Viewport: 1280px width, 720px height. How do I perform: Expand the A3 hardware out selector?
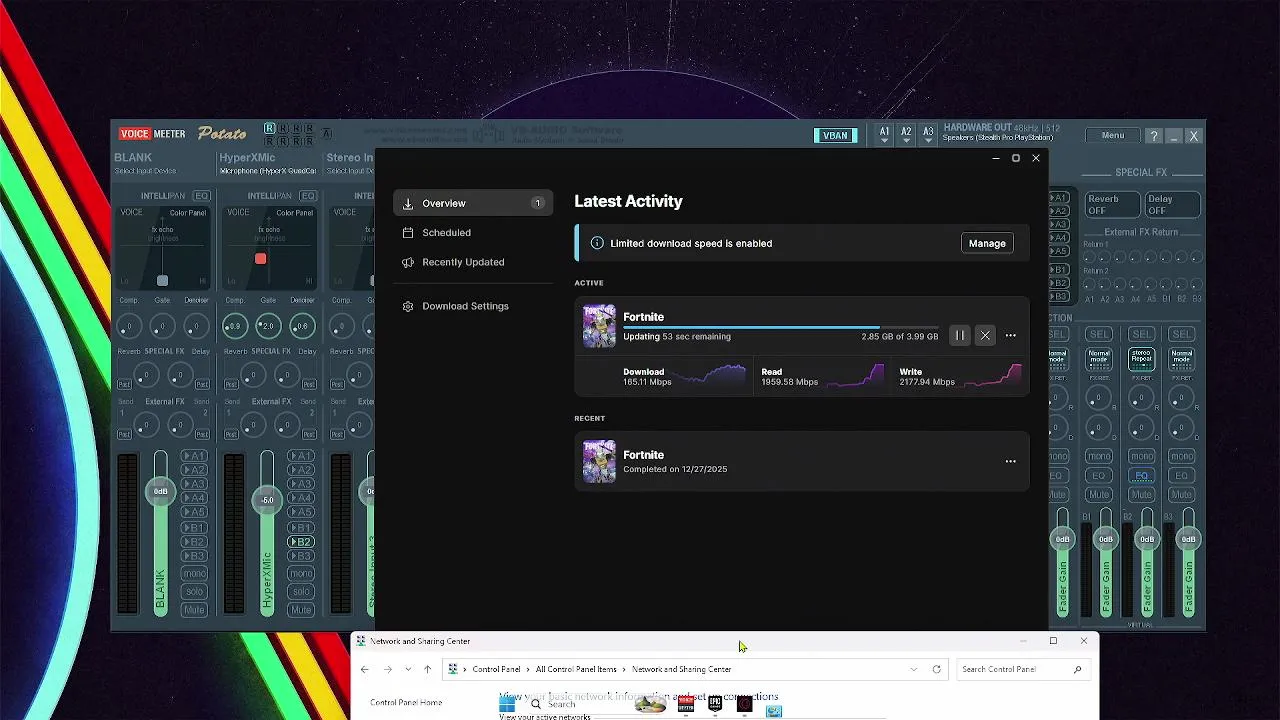pos(928,135)
